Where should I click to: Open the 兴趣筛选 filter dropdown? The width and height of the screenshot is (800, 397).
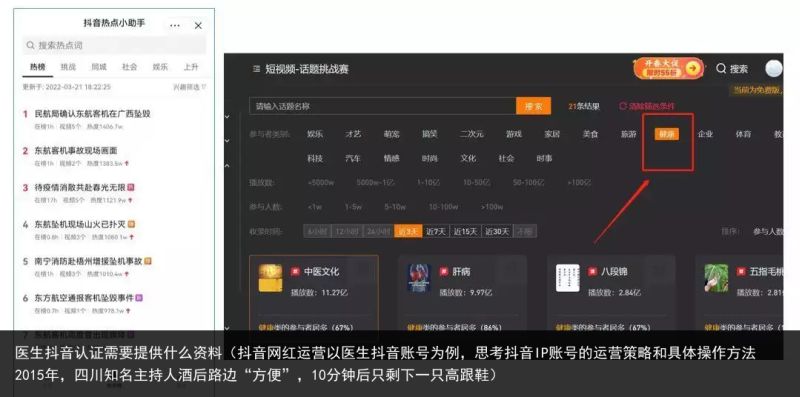coord(190,87)
